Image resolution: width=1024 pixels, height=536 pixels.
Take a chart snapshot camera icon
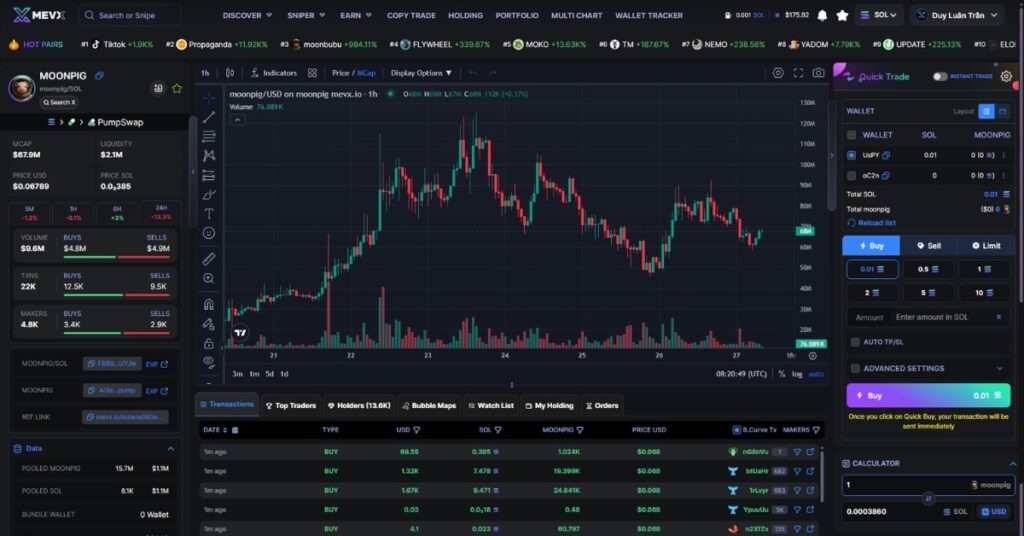coord(818,73)
